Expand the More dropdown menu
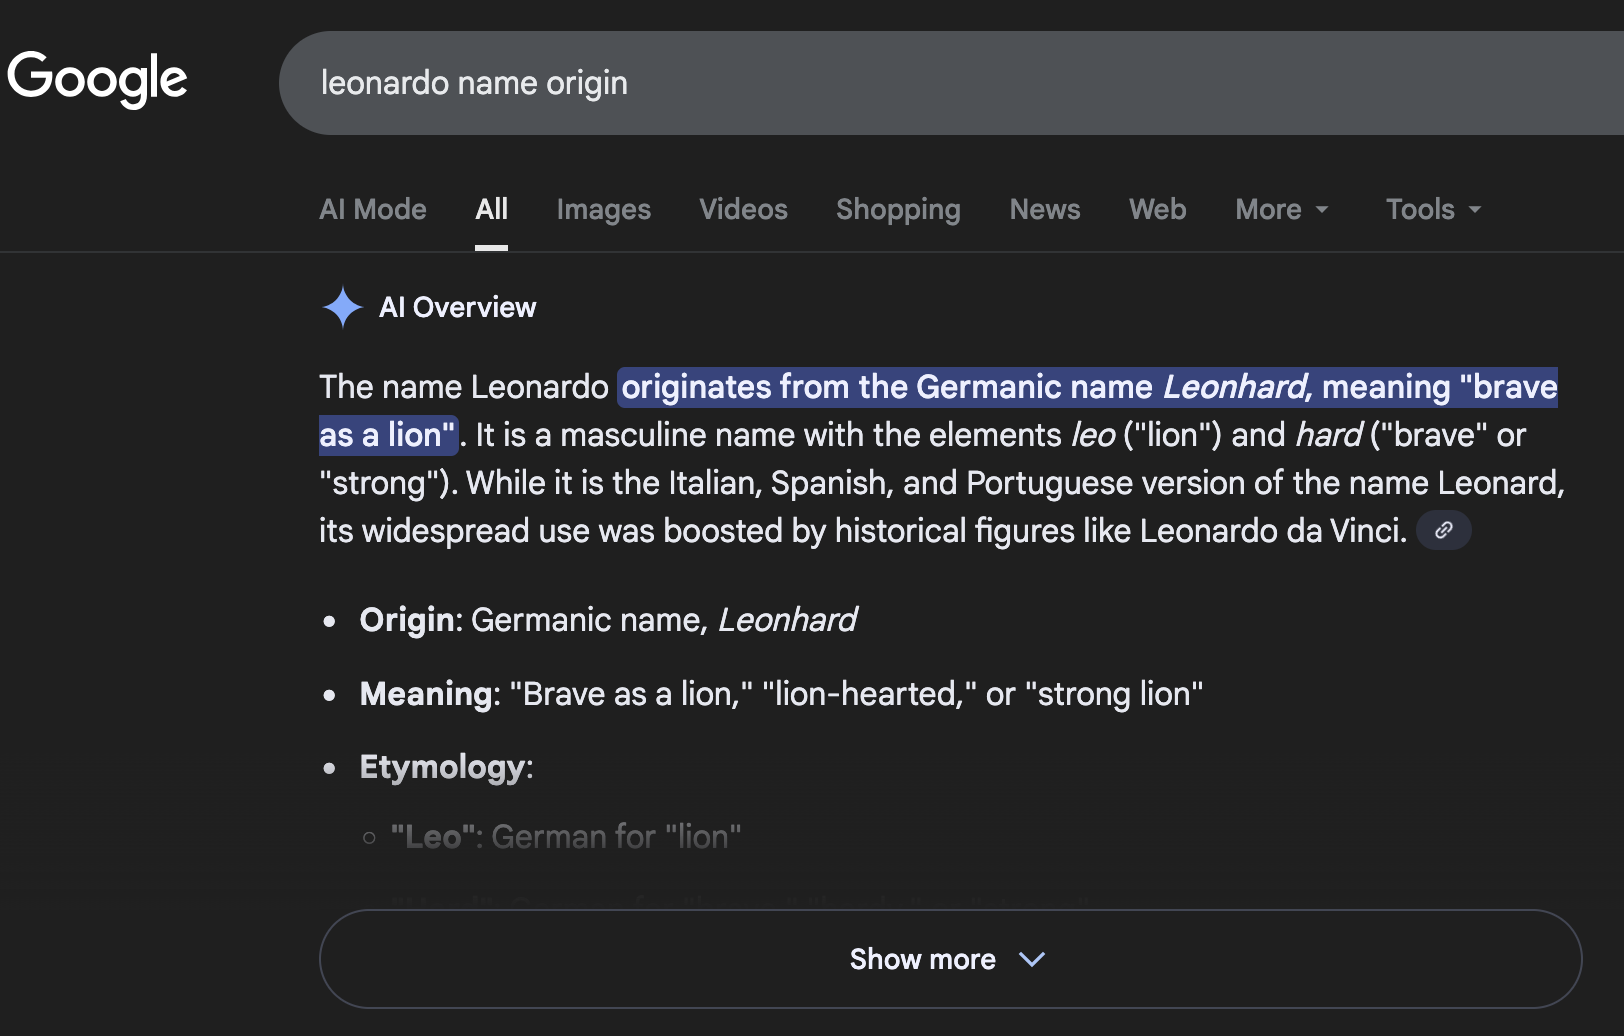 pos(1282,209)
